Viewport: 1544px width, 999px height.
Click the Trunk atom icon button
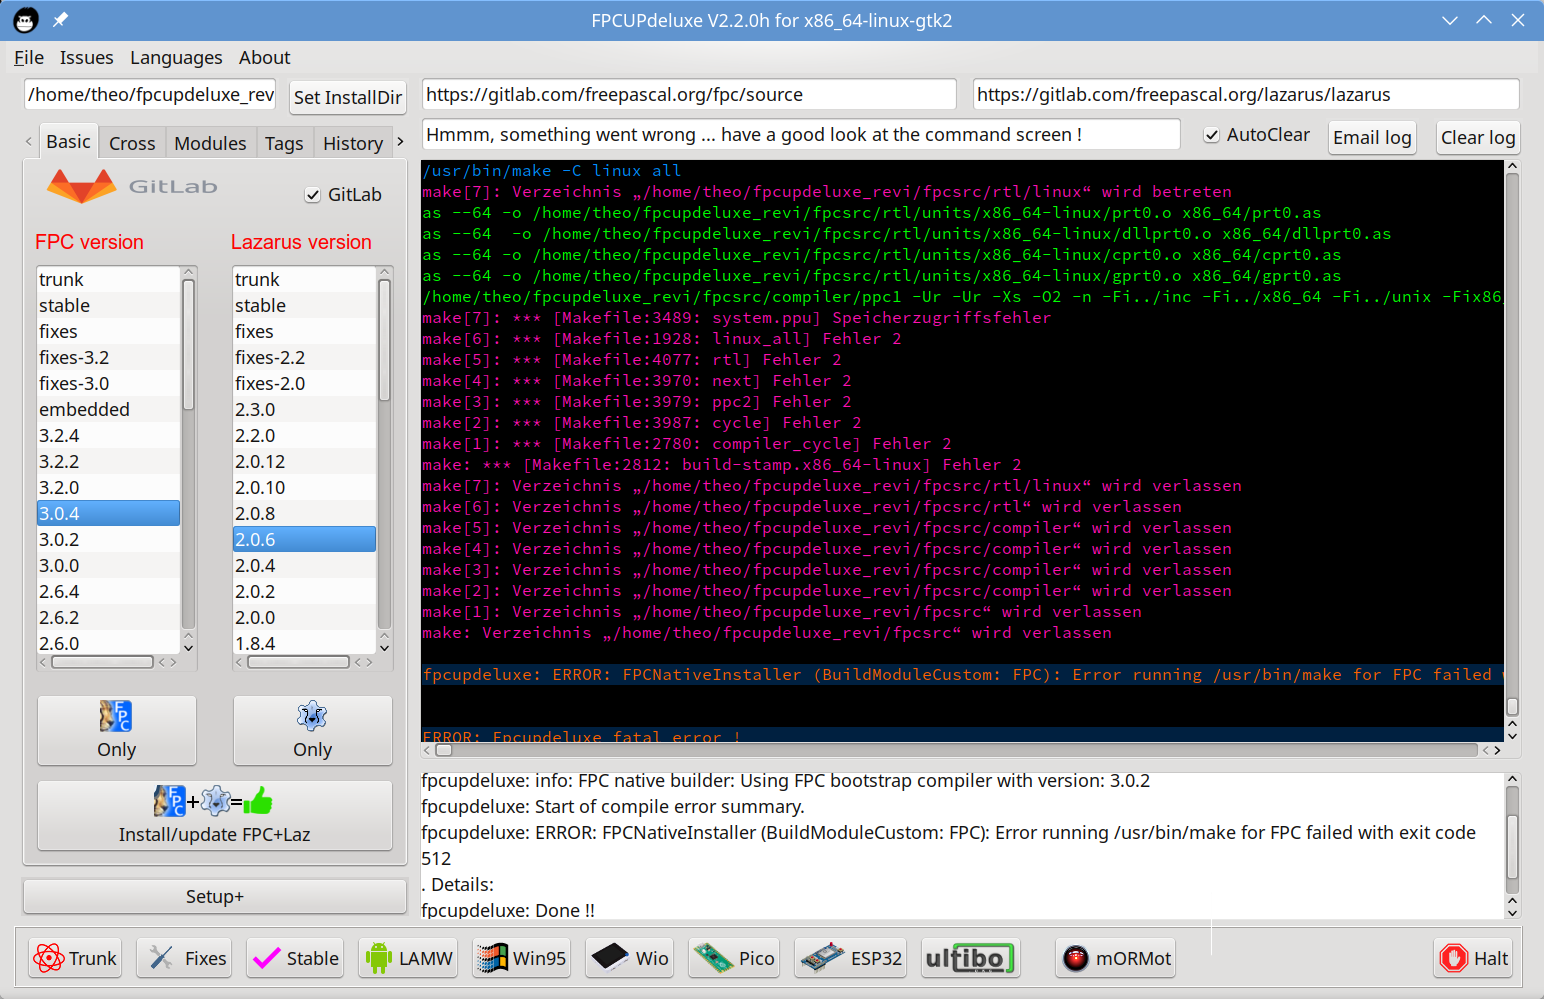[75, 958]
